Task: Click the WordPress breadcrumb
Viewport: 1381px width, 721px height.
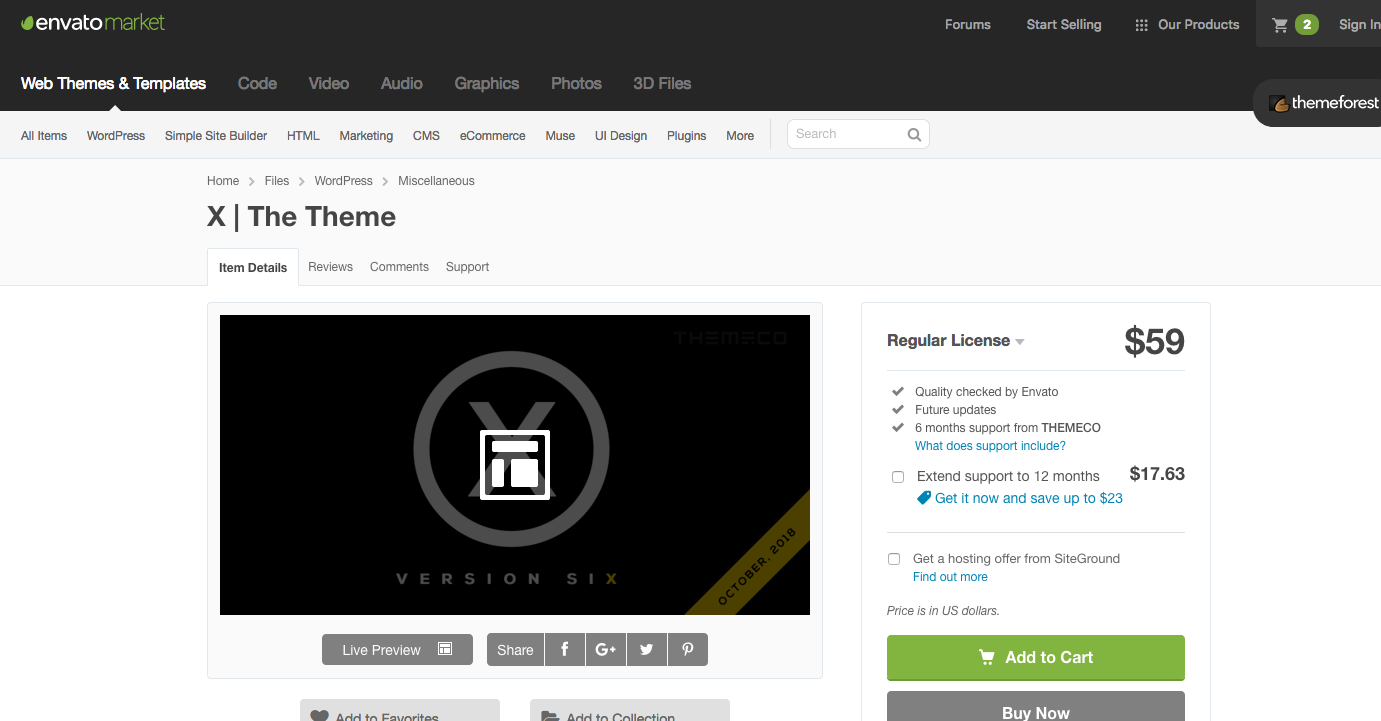Action: point(343,181)
